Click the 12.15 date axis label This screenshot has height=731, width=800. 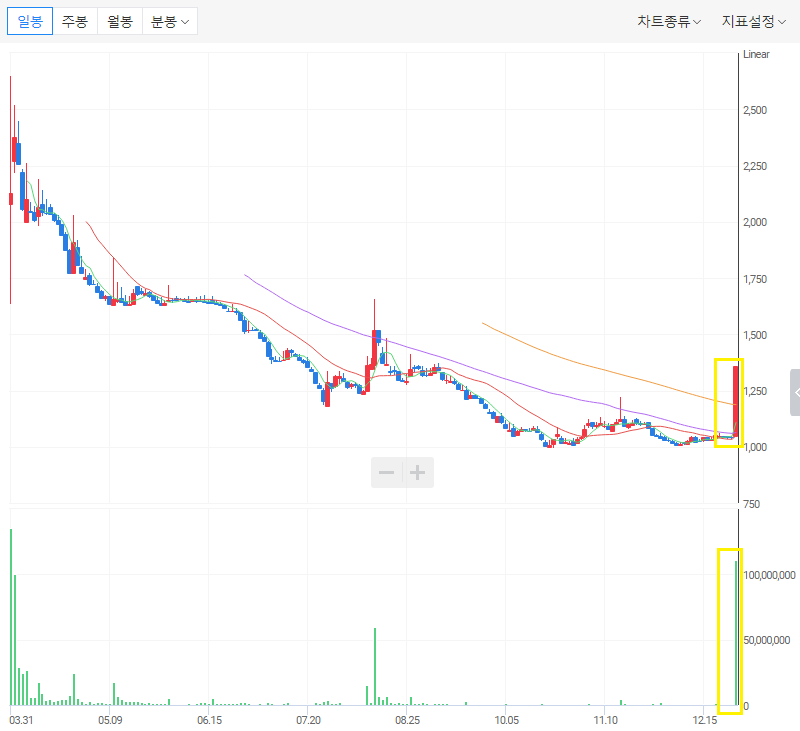point(705,720)
